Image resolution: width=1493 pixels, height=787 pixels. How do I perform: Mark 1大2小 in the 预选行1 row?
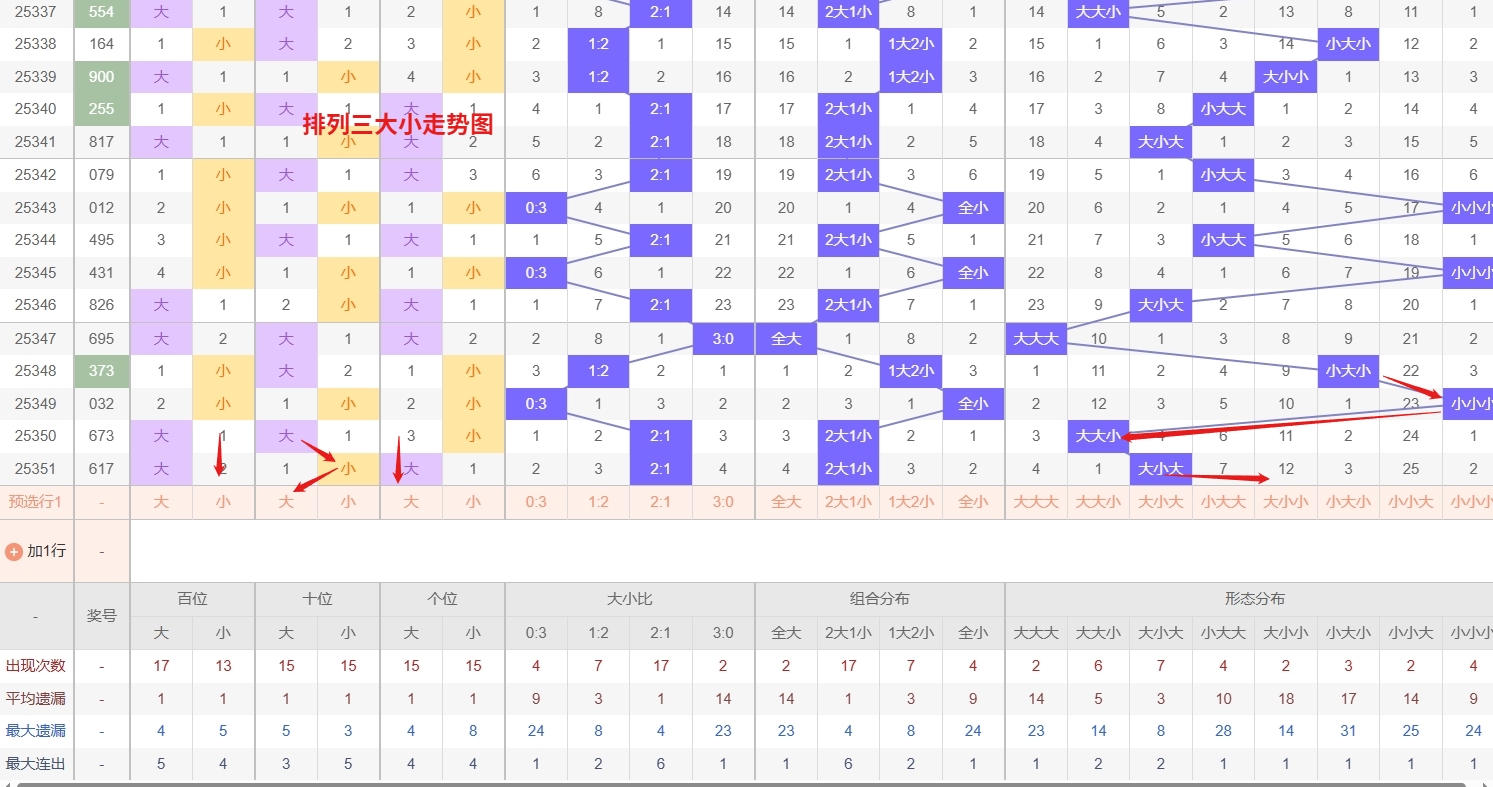911,502
